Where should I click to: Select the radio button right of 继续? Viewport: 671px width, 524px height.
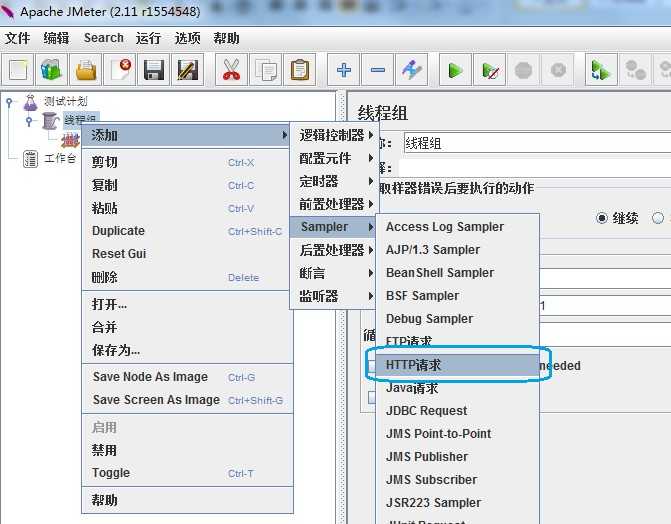[x=658, y=218]
